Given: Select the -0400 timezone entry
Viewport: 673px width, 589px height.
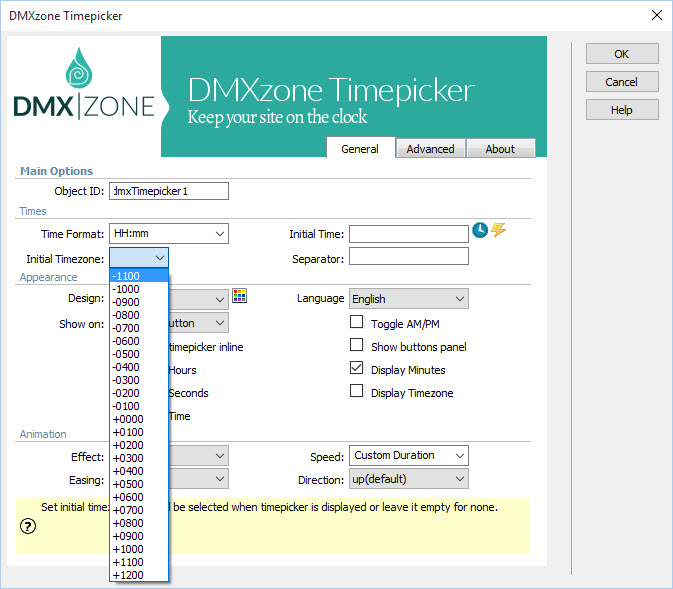Looking at the screenshot, I should (x=139, y=367).
